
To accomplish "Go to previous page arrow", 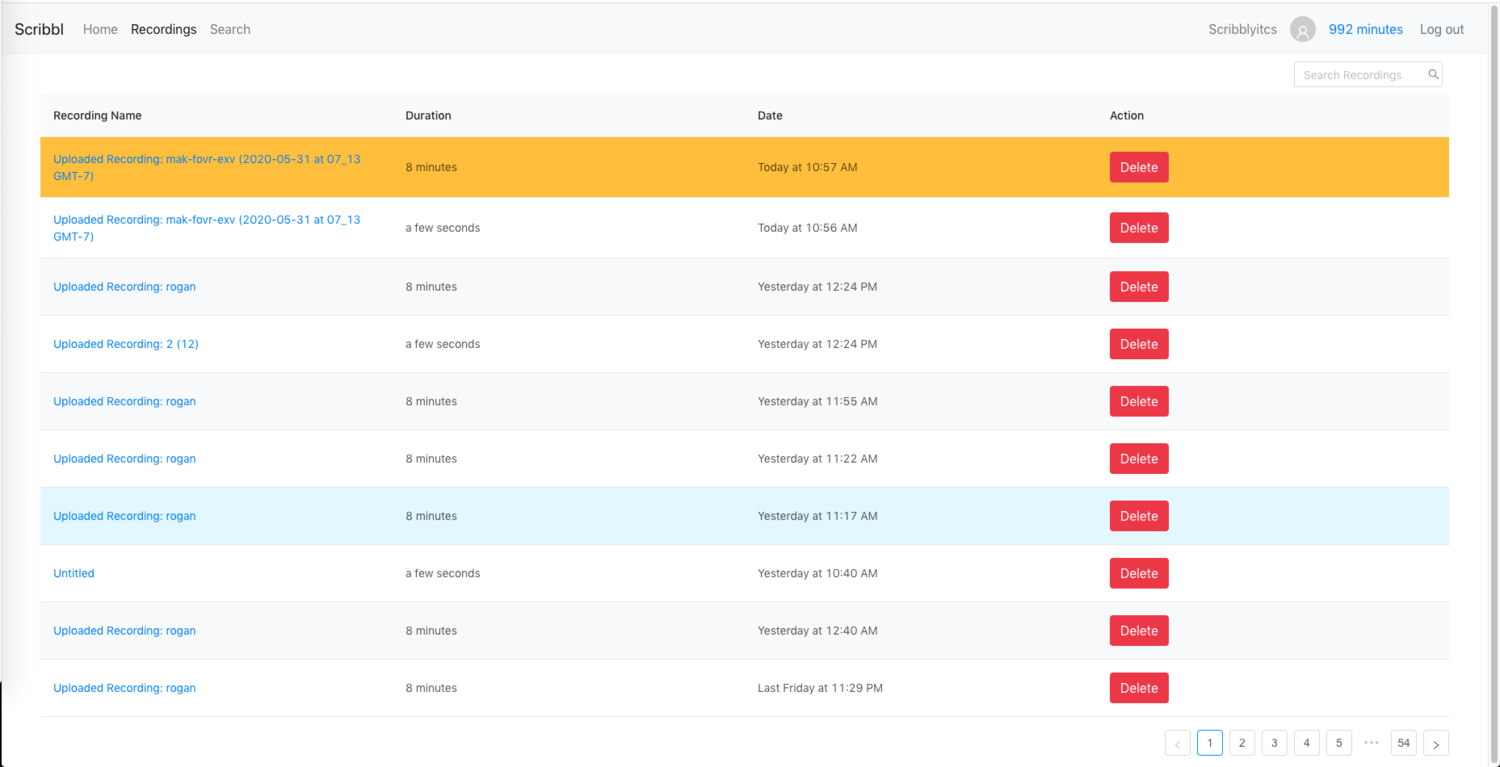I will tap(1178, 743).
